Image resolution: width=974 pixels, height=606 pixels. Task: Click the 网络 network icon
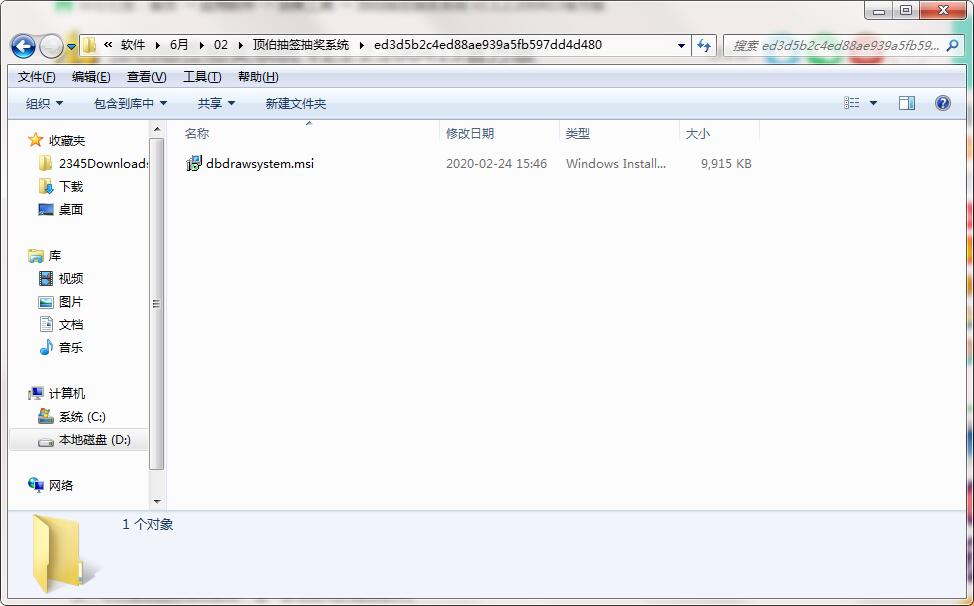point(36,485)
